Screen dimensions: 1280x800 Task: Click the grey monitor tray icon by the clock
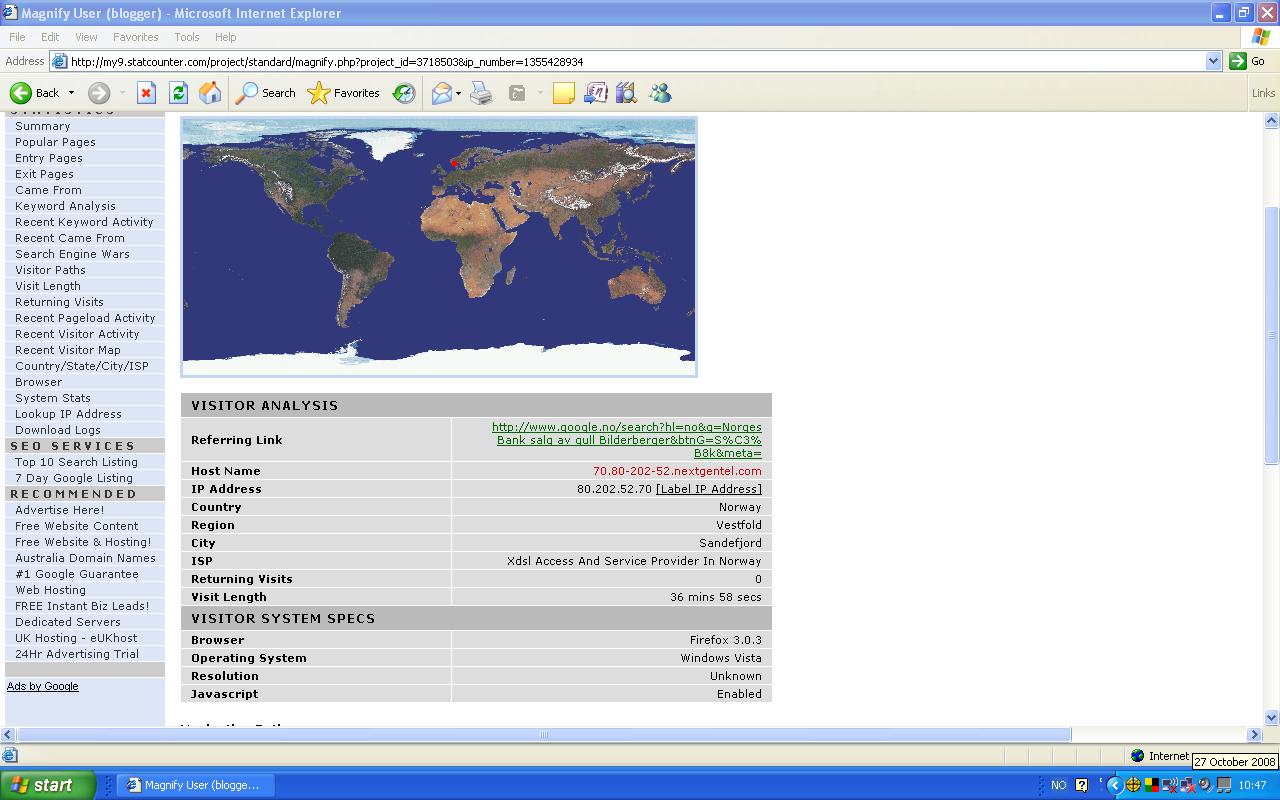[x=1223, y=785]
